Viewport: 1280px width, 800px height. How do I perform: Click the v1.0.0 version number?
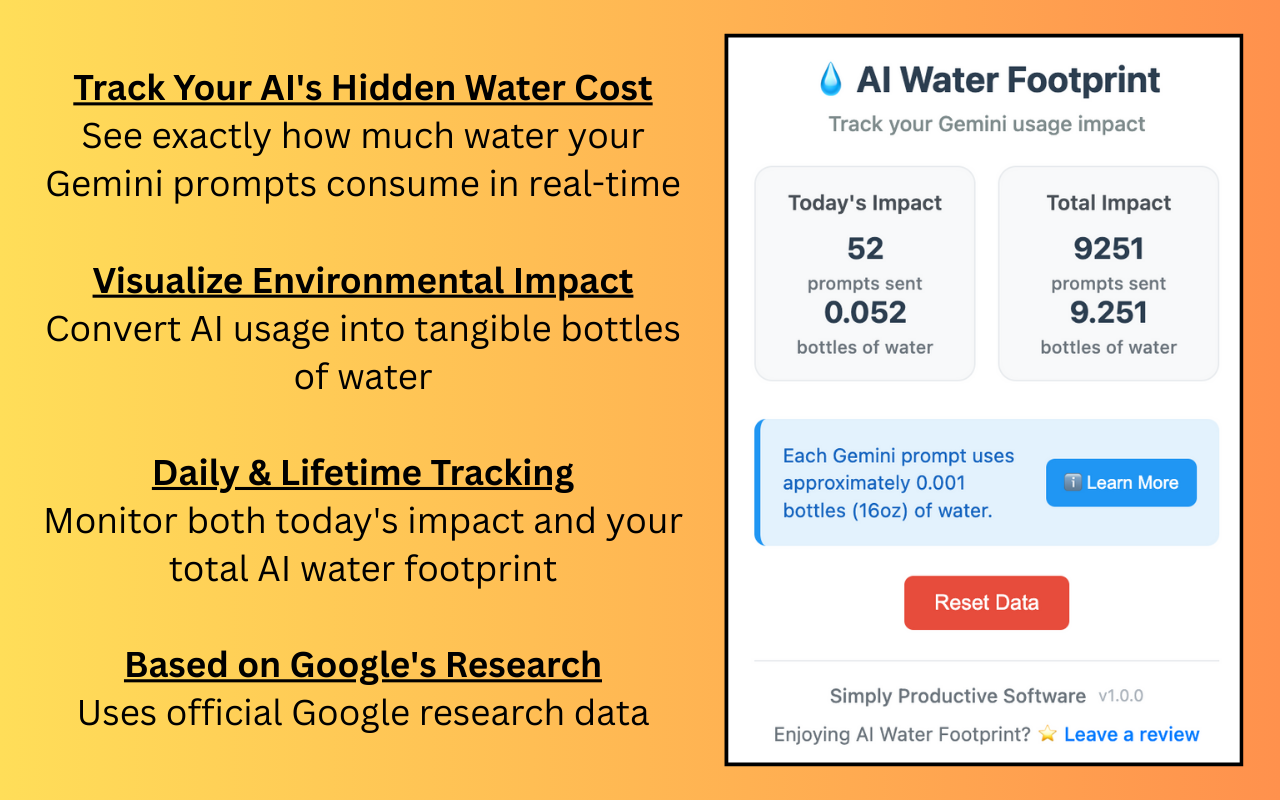click(x=1120, y=696)
